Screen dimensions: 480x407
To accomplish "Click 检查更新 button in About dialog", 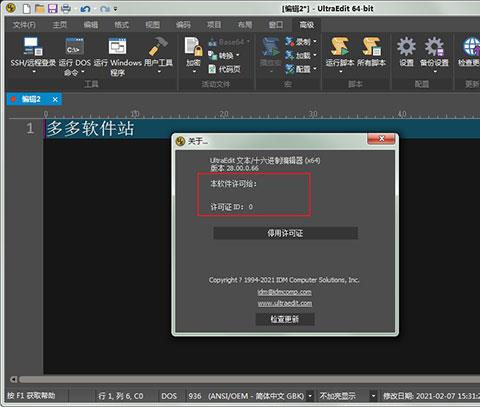I will click(x=285, y=319).
